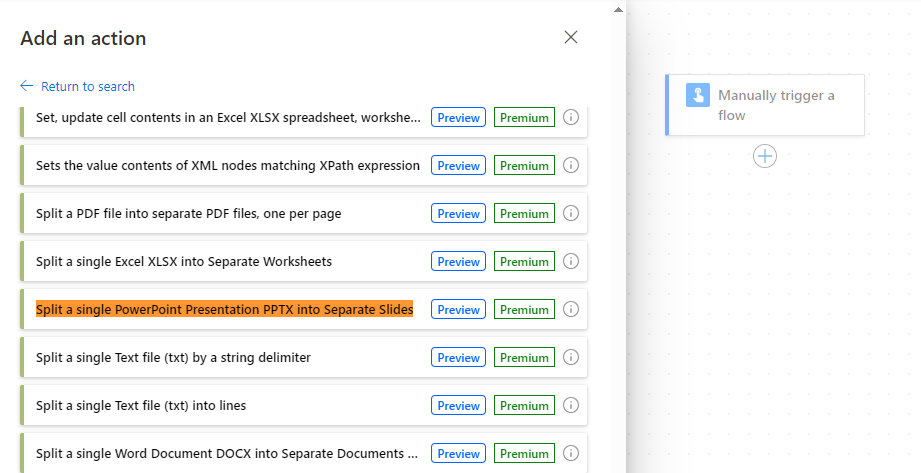Click info icon for Split Word Document DOCX
Image resolution: width=921 pixels, height=473 pixels.
coord(570,453)
